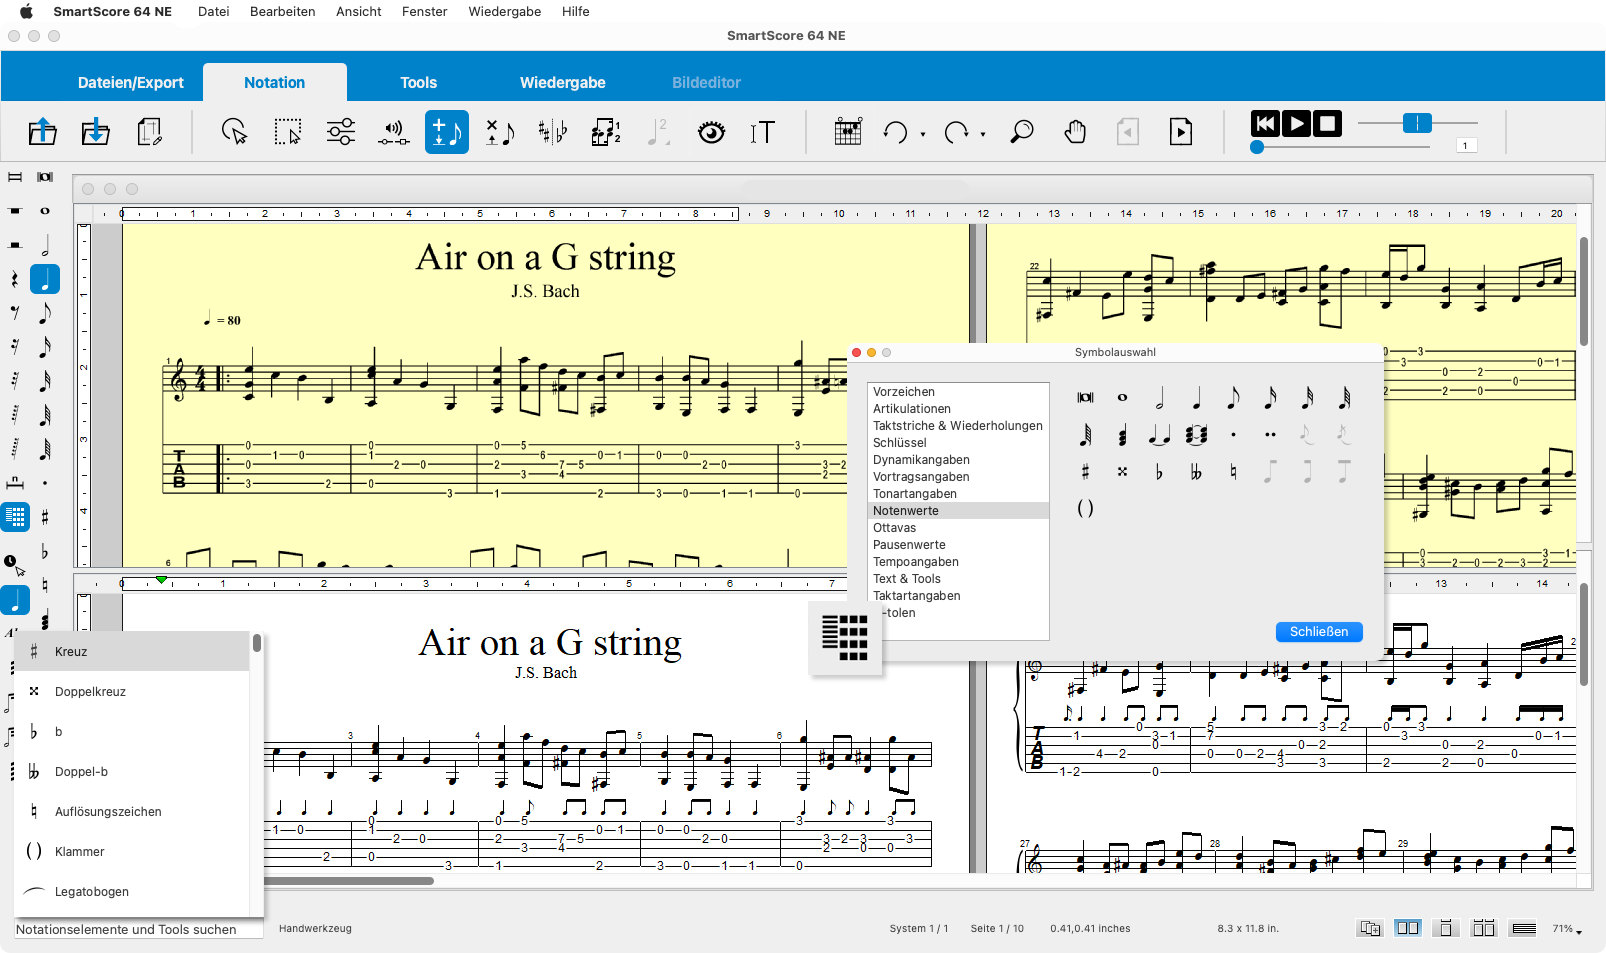Click the Notationselemente und Tools search field
Screen dimensions: 1606x953
(x=138, y=929)
